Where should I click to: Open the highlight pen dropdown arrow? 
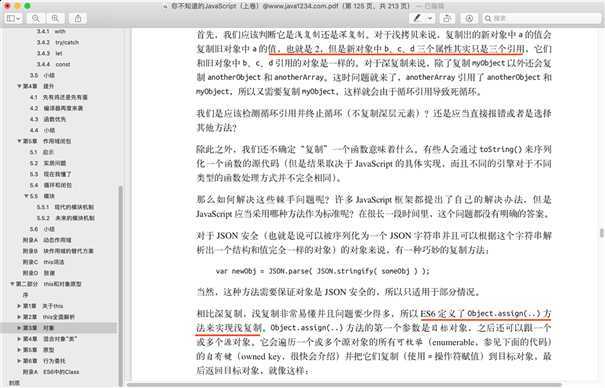[430, 19]
